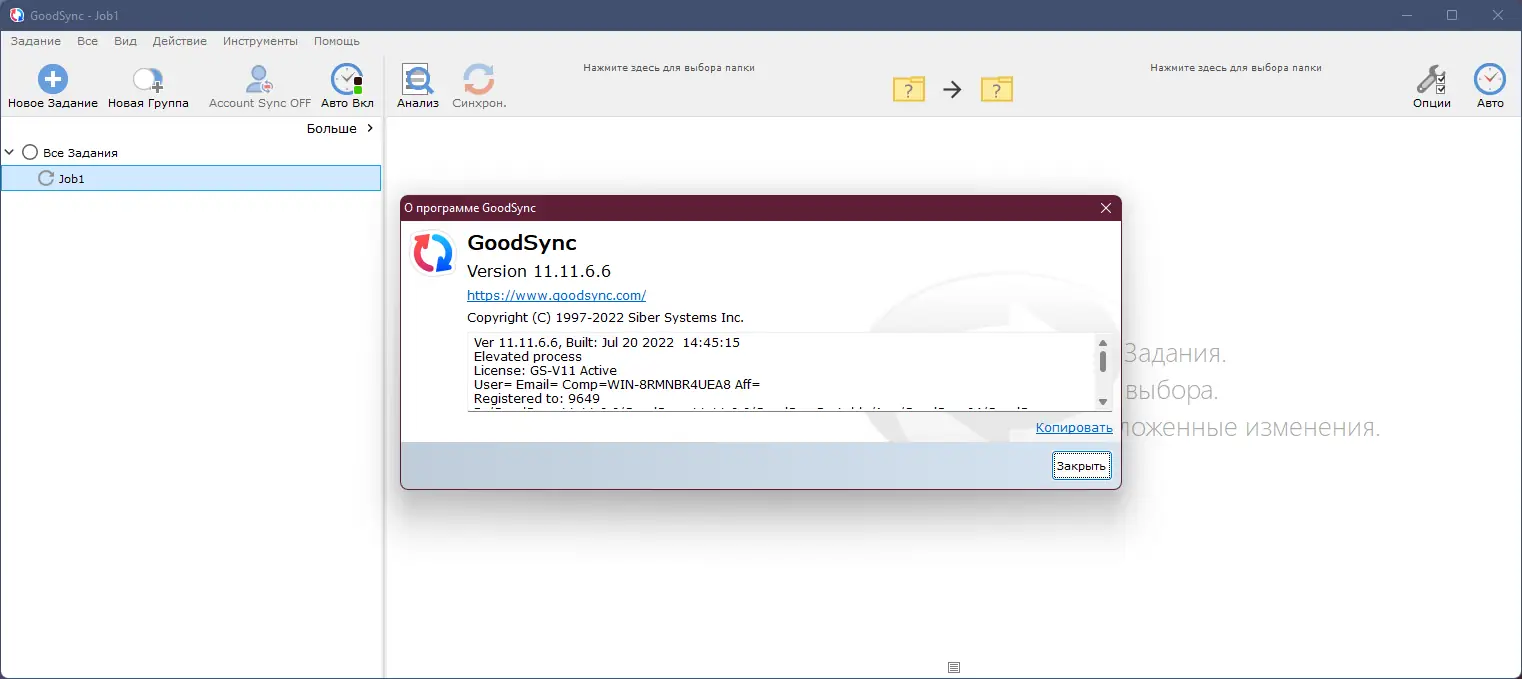Viewport: 1522px width, 679px height.
Task: Maximize the GoodSync main window
Action: click(1452, 15)
